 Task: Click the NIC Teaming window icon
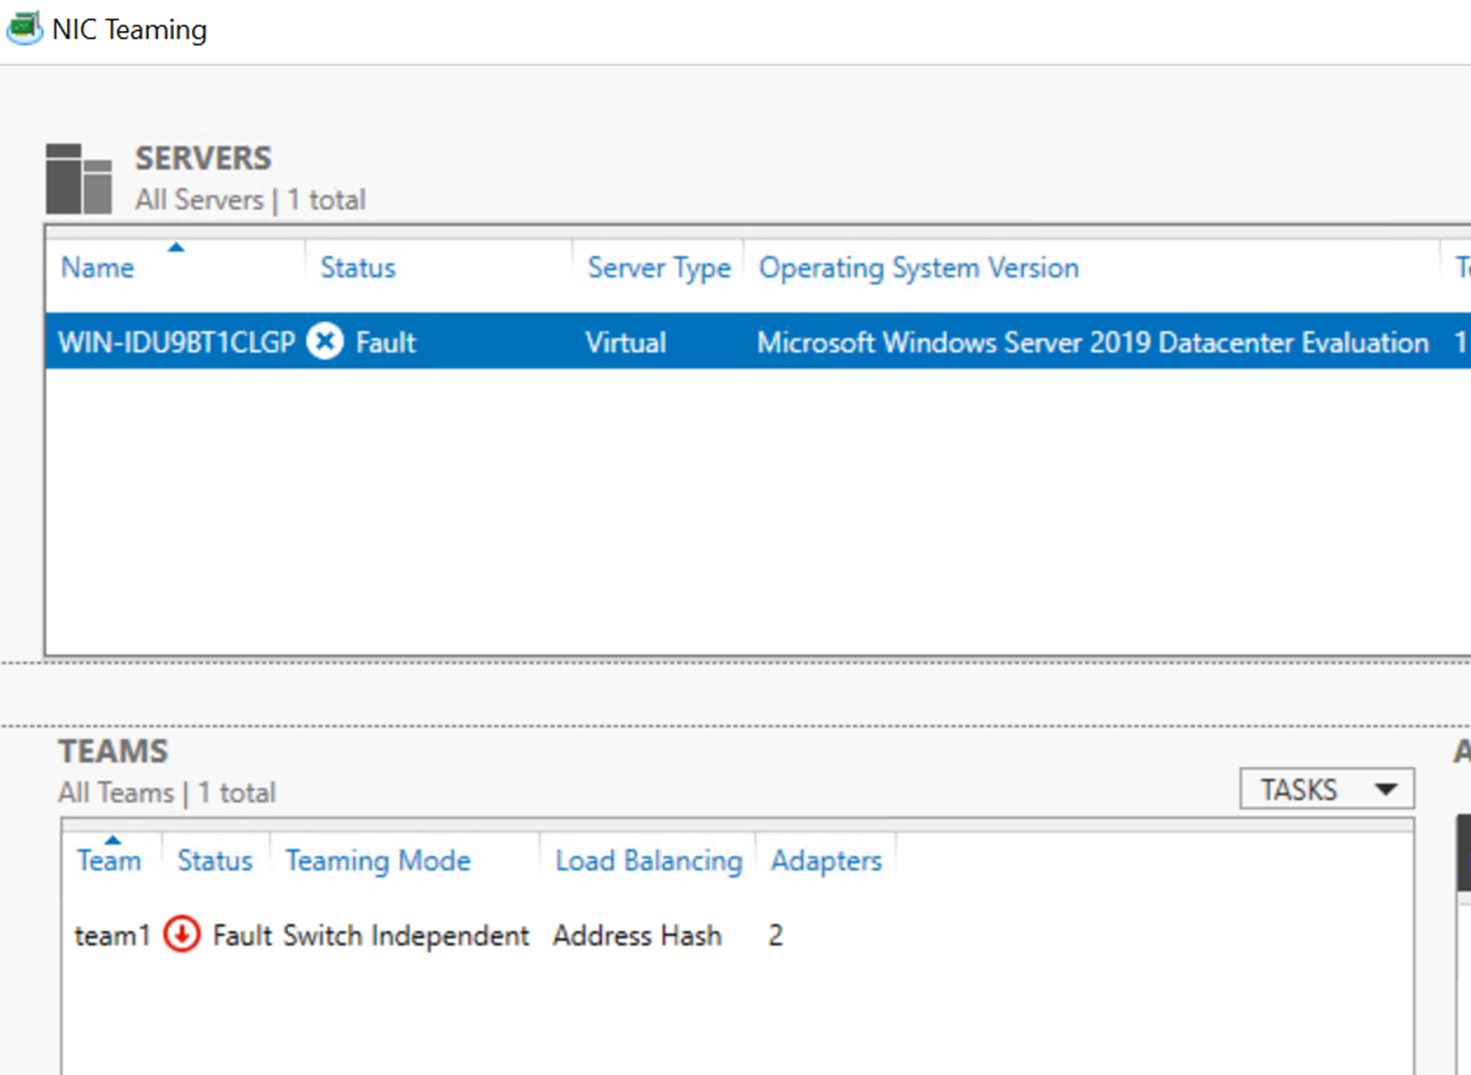pyautogui.click(x=25, y=28)
